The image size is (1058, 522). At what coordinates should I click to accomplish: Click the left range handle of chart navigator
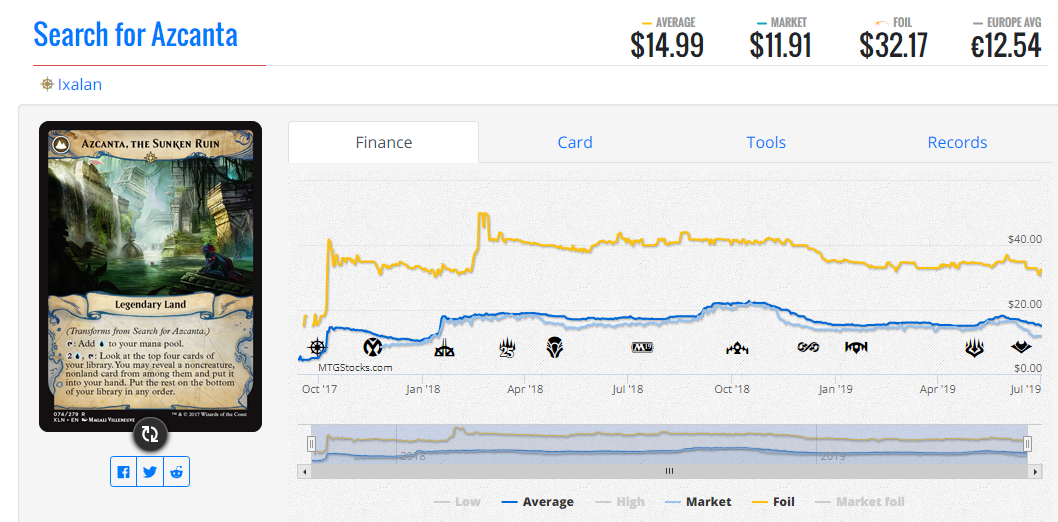tap(311, 443)
